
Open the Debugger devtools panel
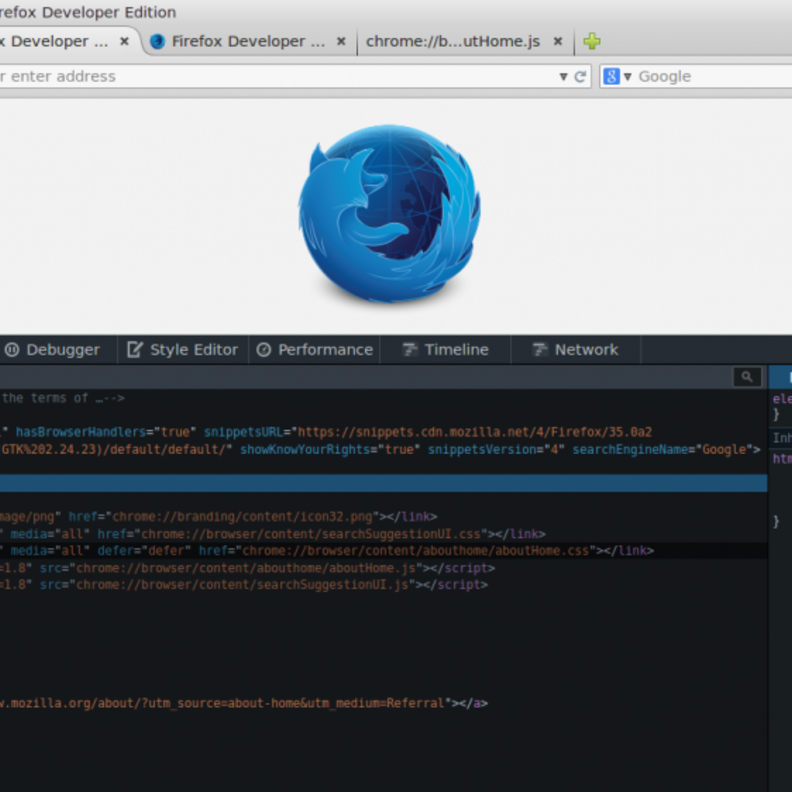(x=53, y=350)
